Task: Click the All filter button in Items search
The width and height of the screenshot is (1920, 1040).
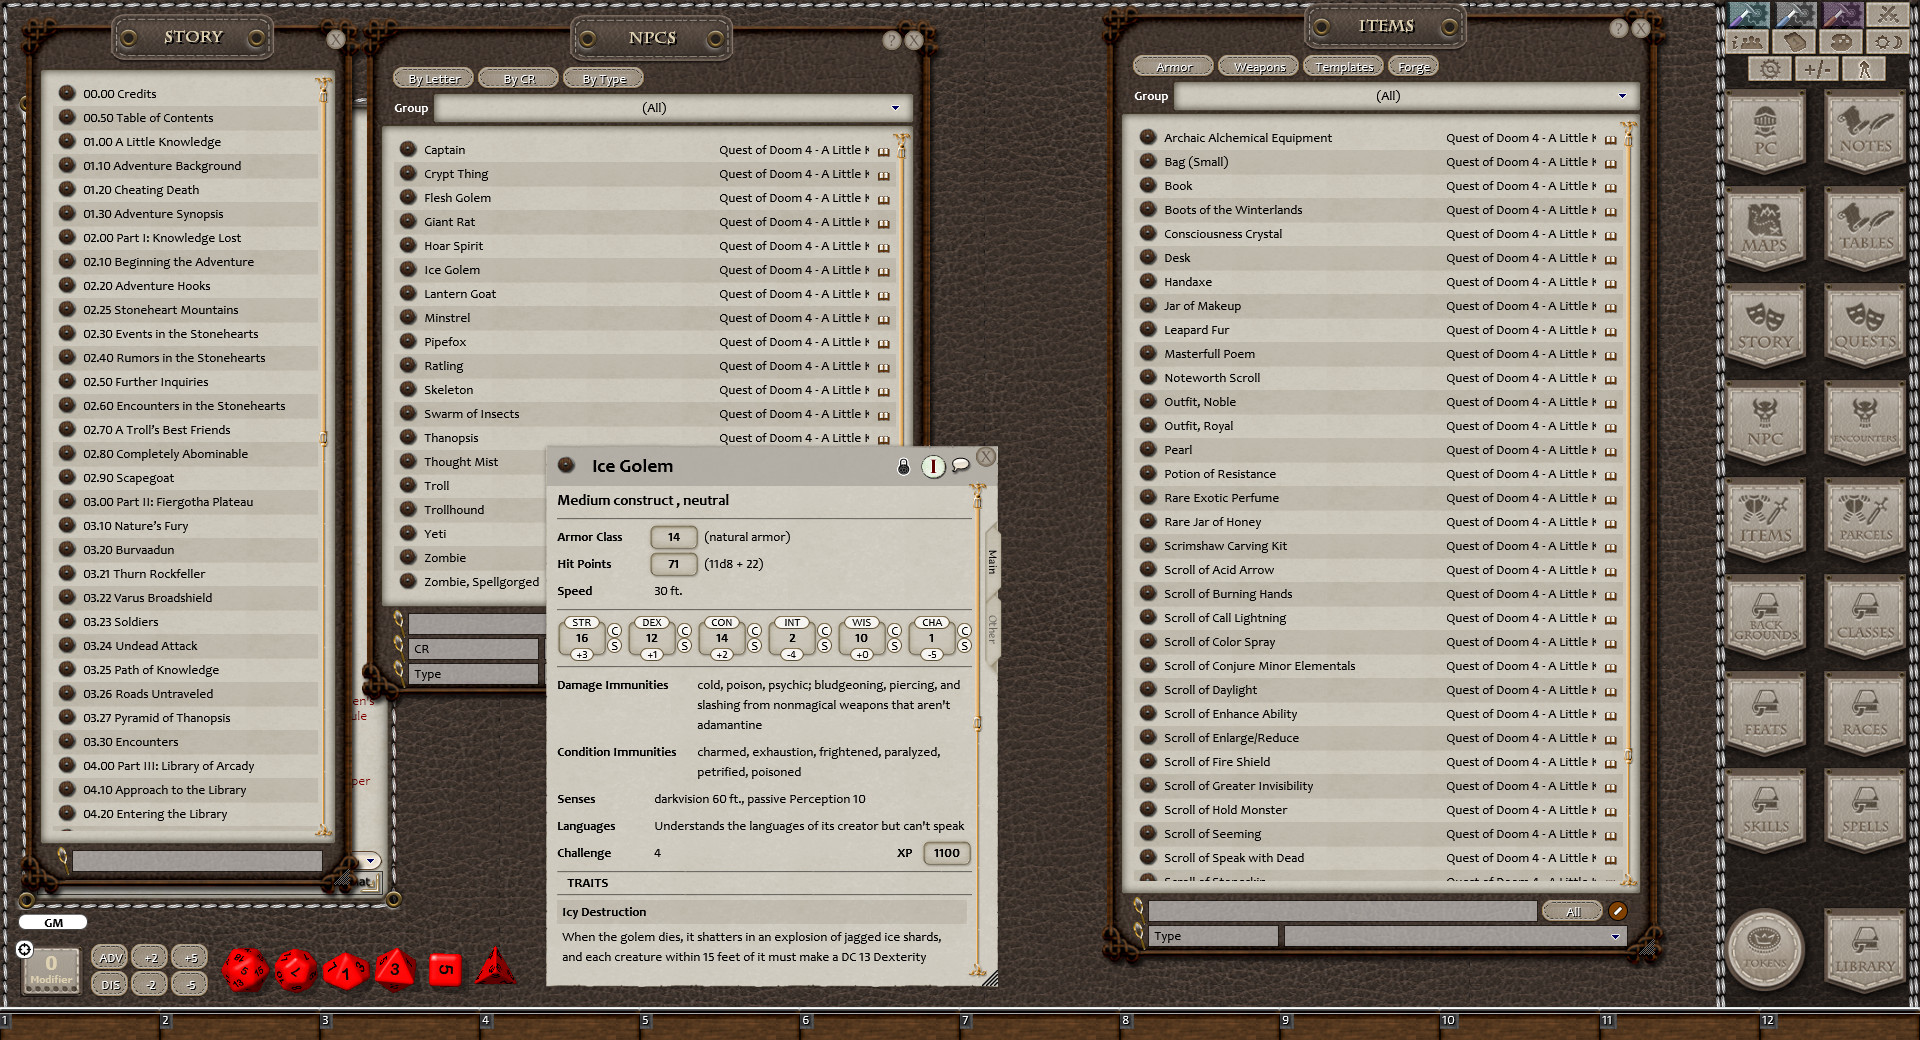Action: [x=1572, y=911]
